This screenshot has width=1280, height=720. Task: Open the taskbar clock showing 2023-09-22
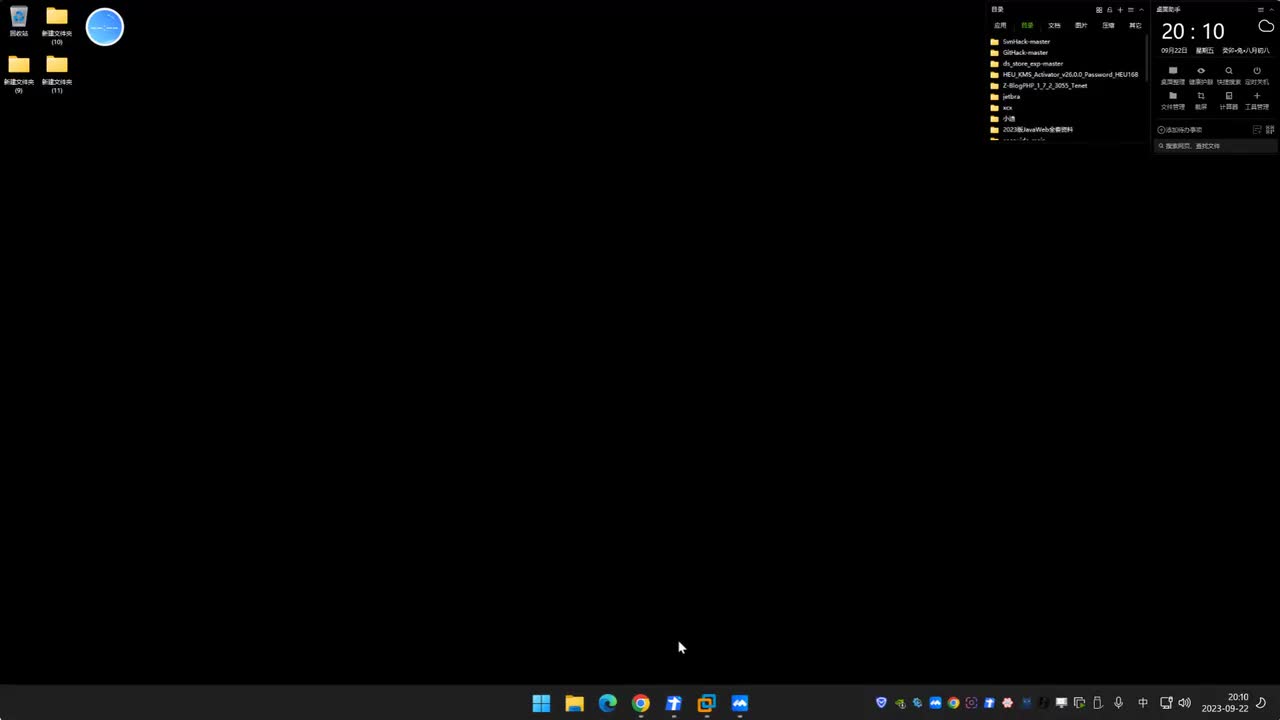(x=1225, y=703)
